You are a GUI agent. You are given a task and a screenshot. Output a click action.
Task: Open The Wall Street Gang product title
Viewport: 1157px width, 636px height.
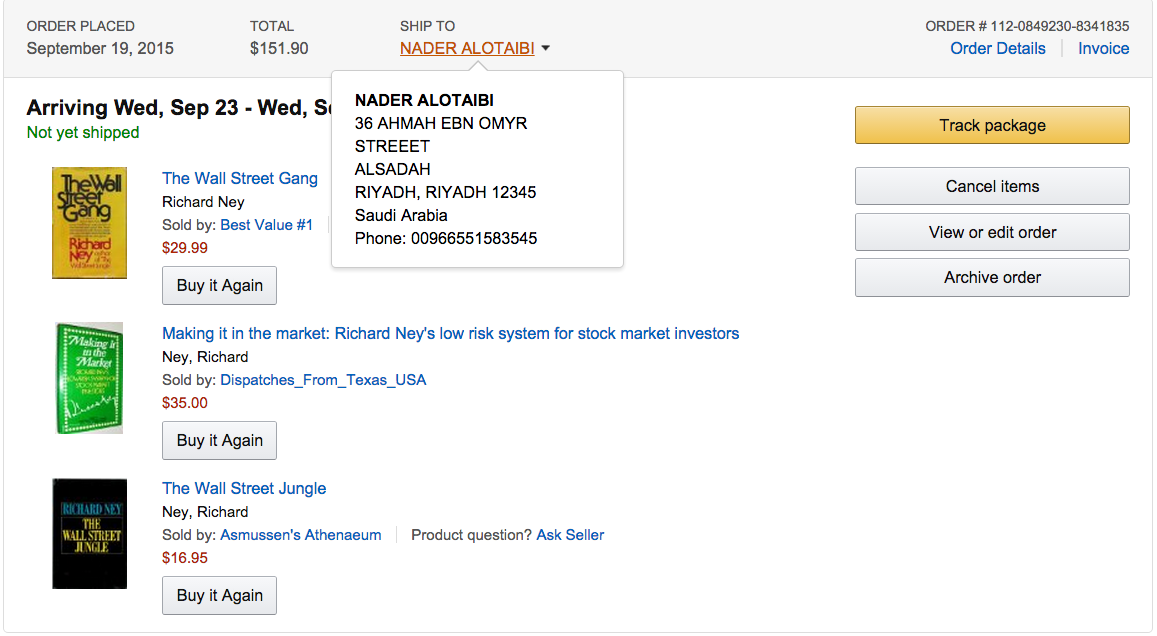[x=240, y=178]
